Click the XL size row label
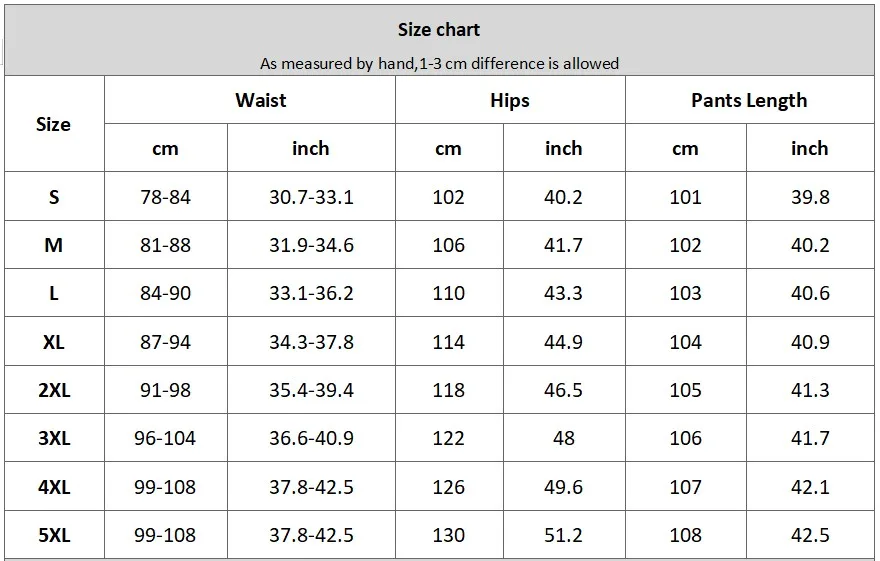This screenshot has width=880, height=561. click(x=54, y=342)
